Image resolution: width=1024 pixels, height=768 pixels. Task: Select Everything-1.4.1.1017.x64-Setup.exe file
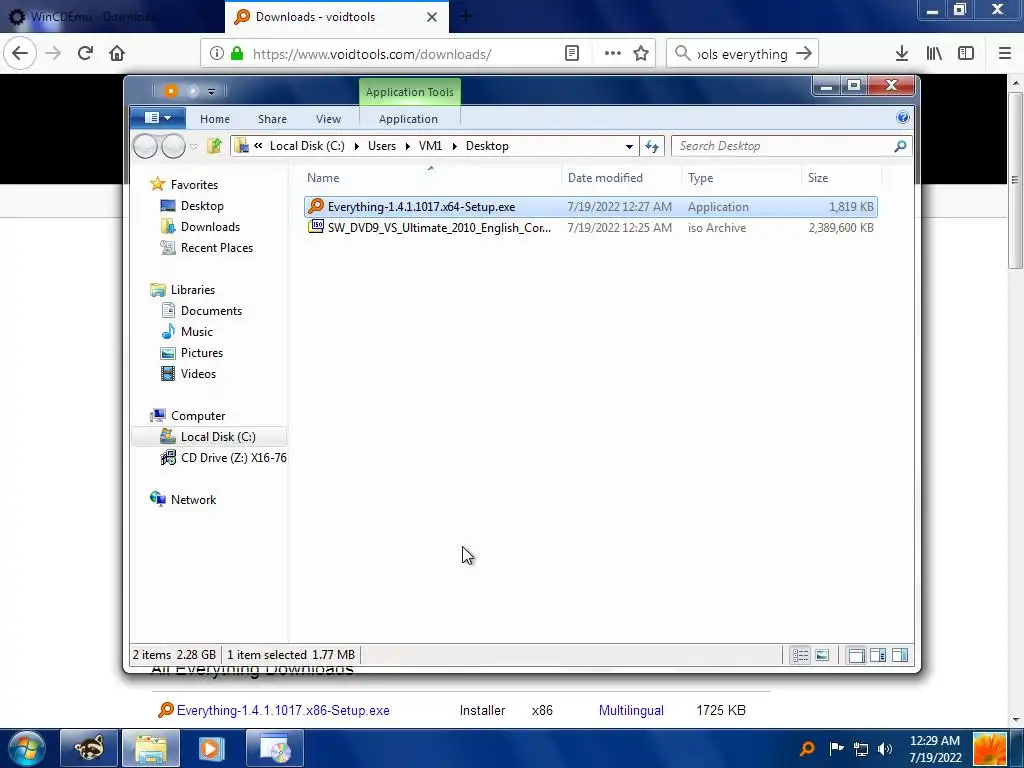590,206
